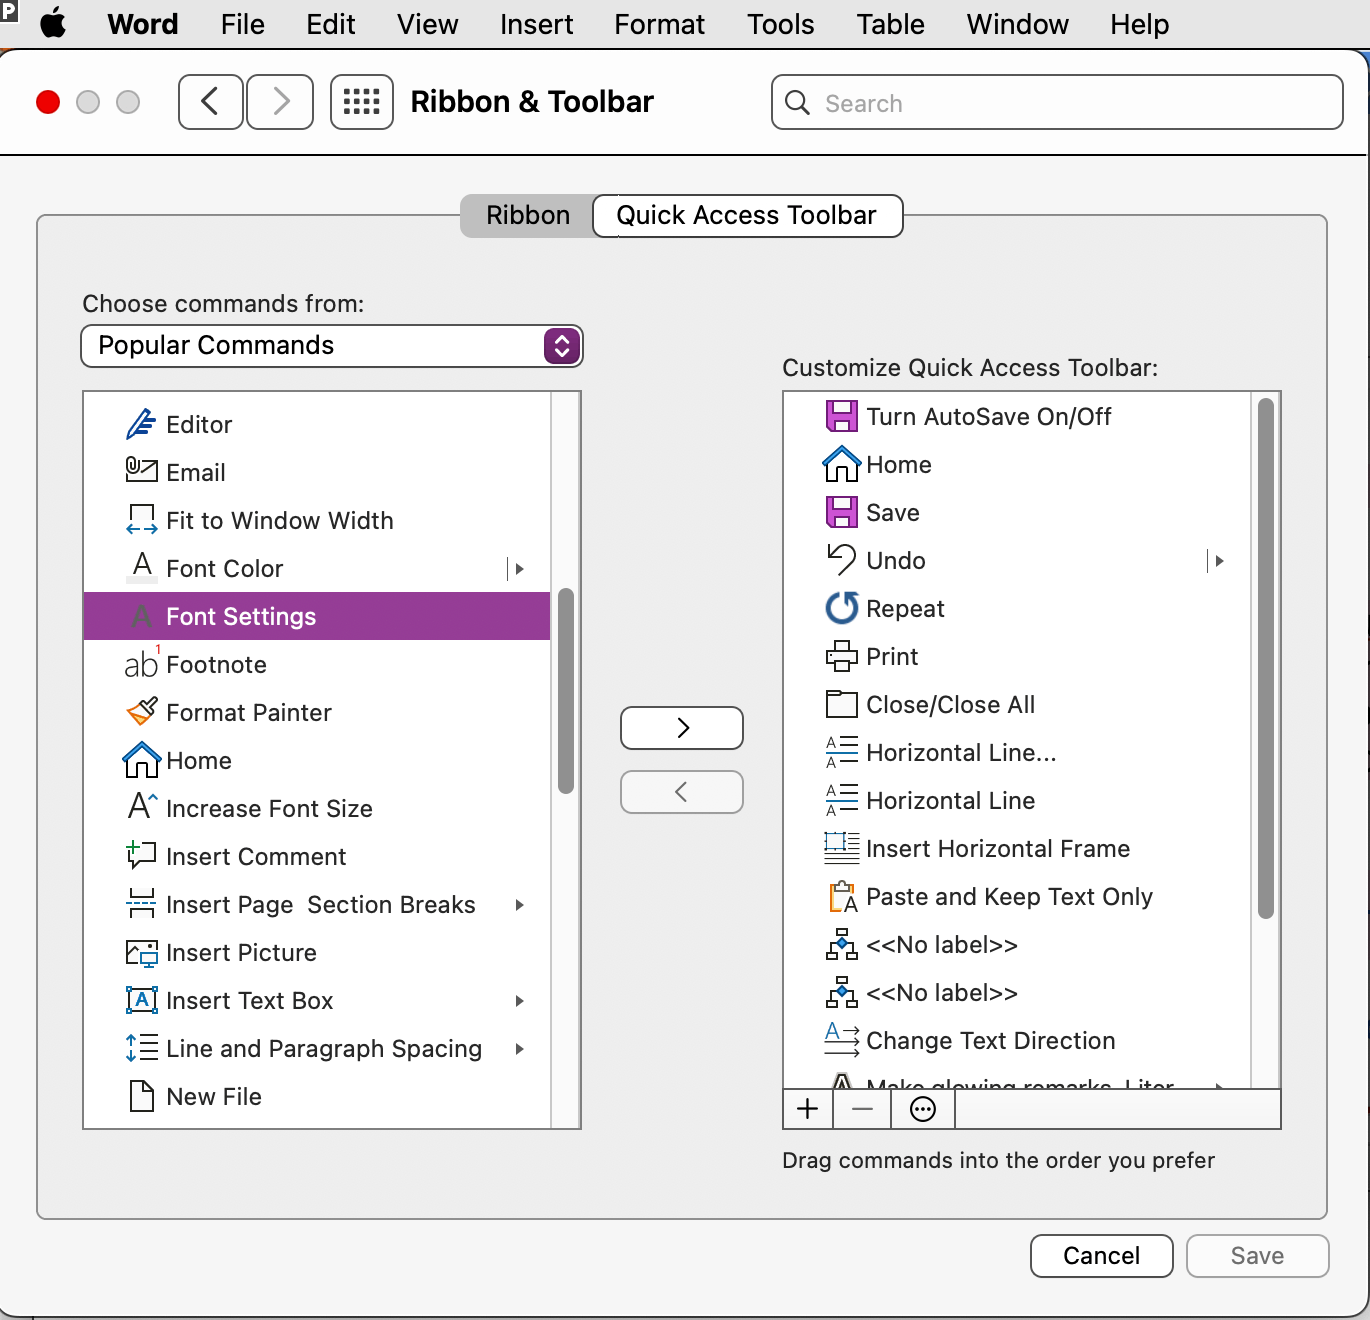Click the Home icon in the Quick Access list
This screenshot has height=1320, width=1370.
(841, 463)
